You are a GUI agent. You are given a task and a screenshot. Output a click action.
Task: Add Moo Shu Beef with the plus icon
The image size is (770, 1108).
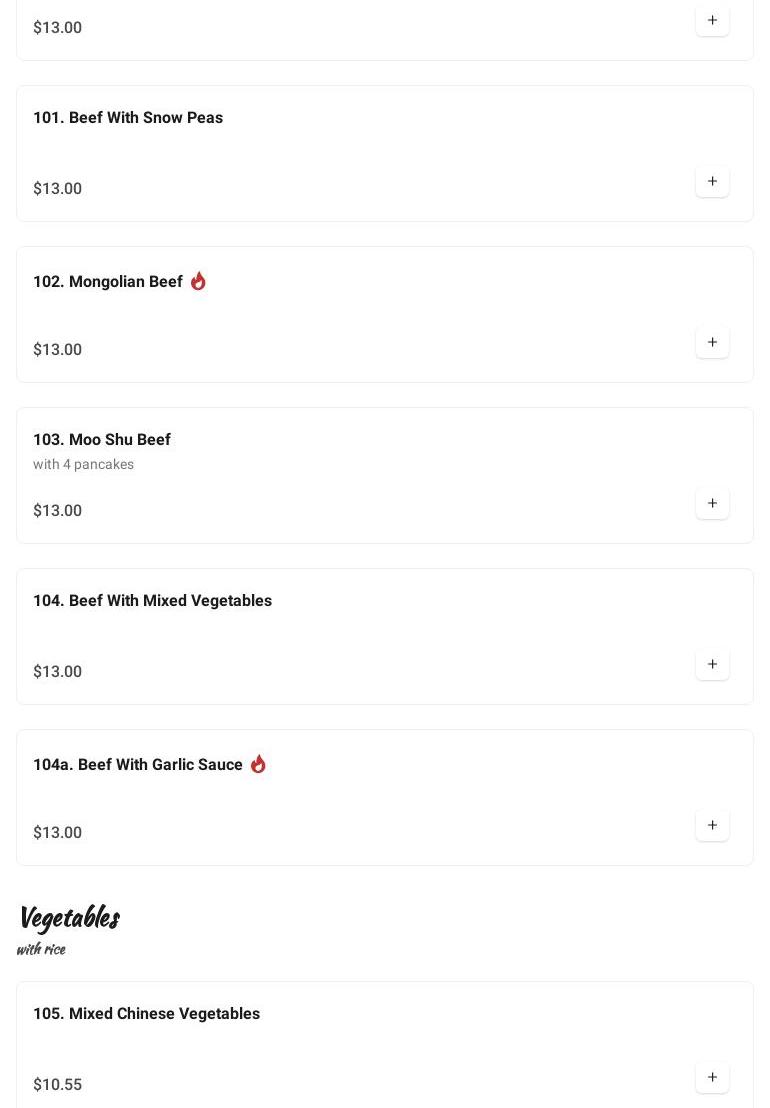point(712,503)
